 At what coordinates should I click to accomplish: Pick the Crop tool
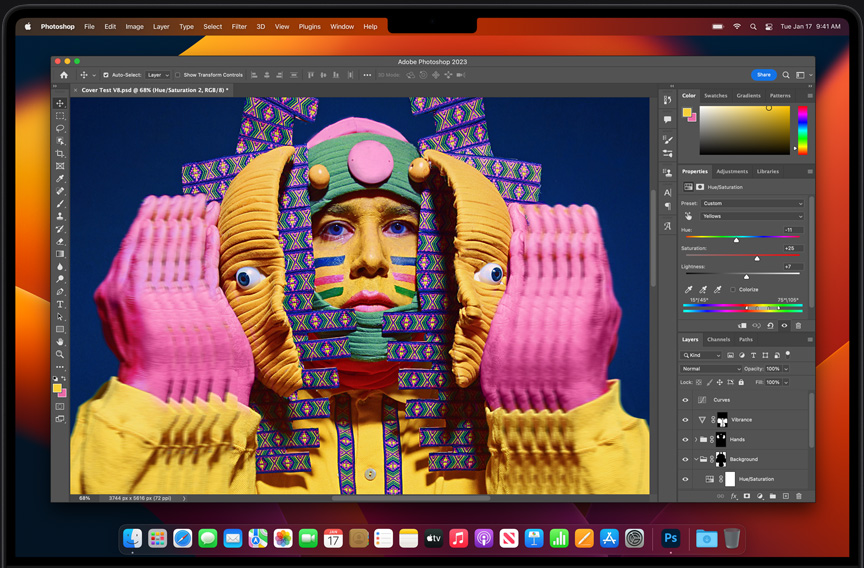[x=60, y=154]
